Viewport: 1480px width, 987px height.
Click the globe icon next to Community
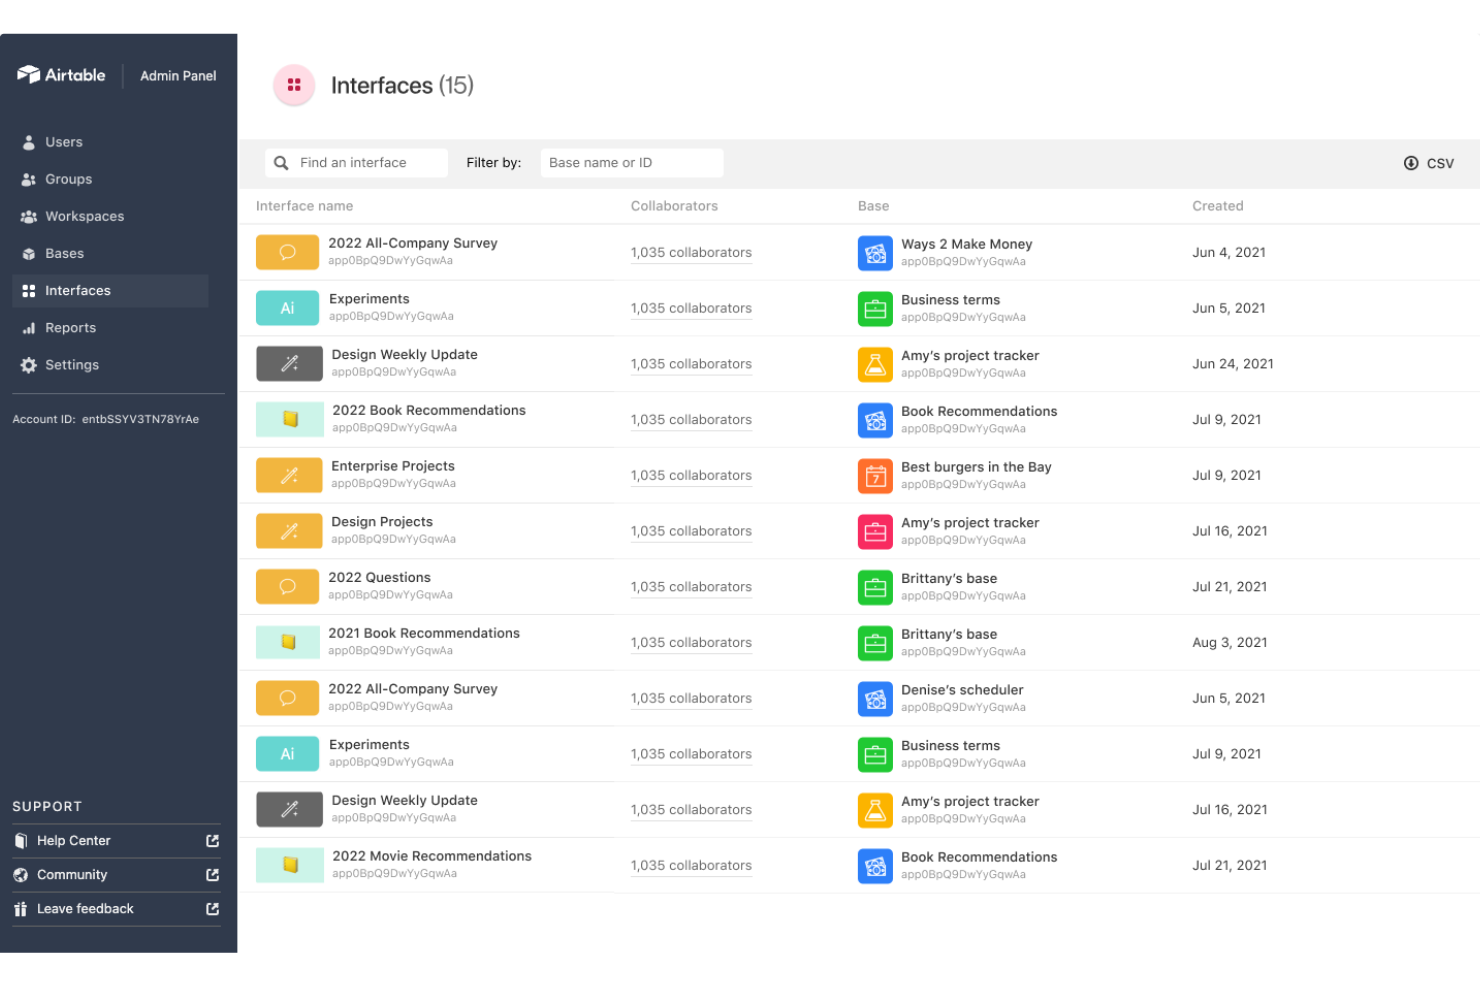click(21, 874)
